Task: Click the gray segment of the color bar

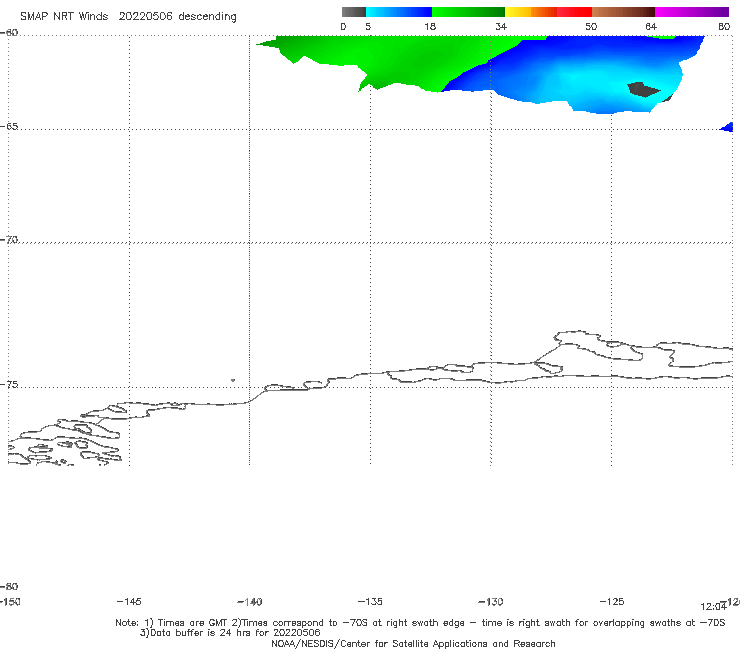Action: click(x=353, y=12)
